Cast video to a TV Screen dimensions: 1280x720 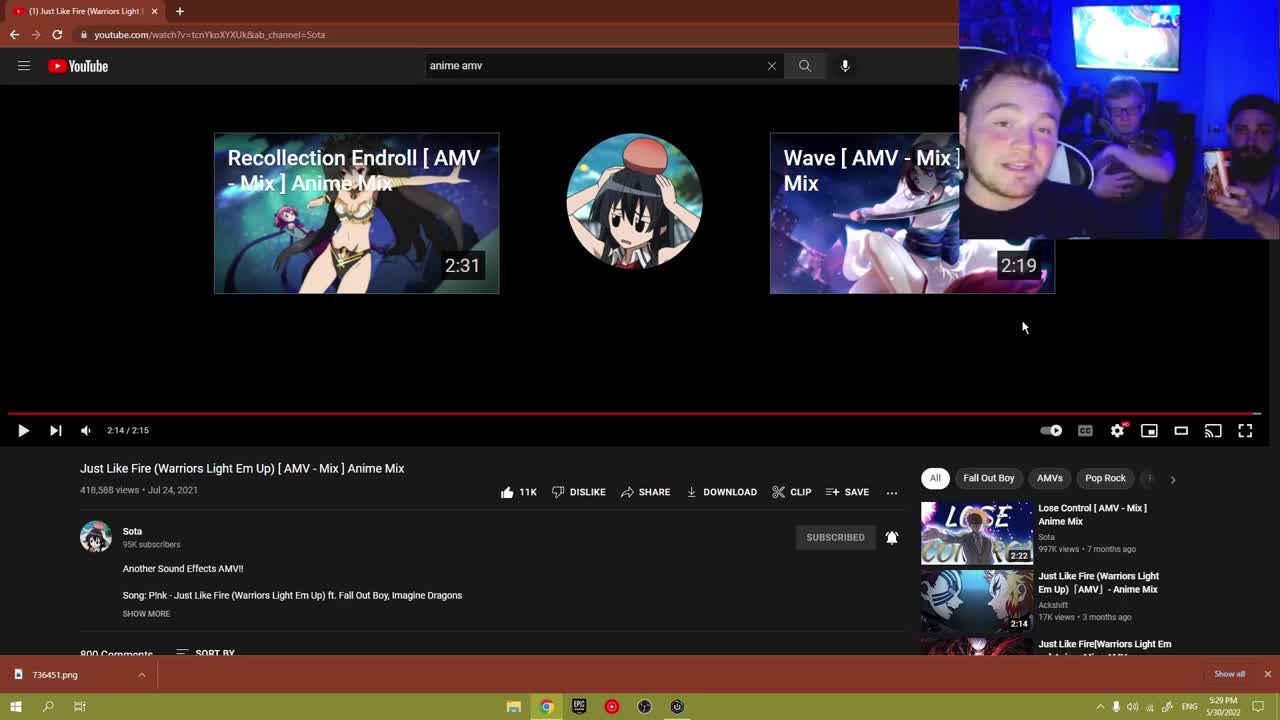point(1213,431)
